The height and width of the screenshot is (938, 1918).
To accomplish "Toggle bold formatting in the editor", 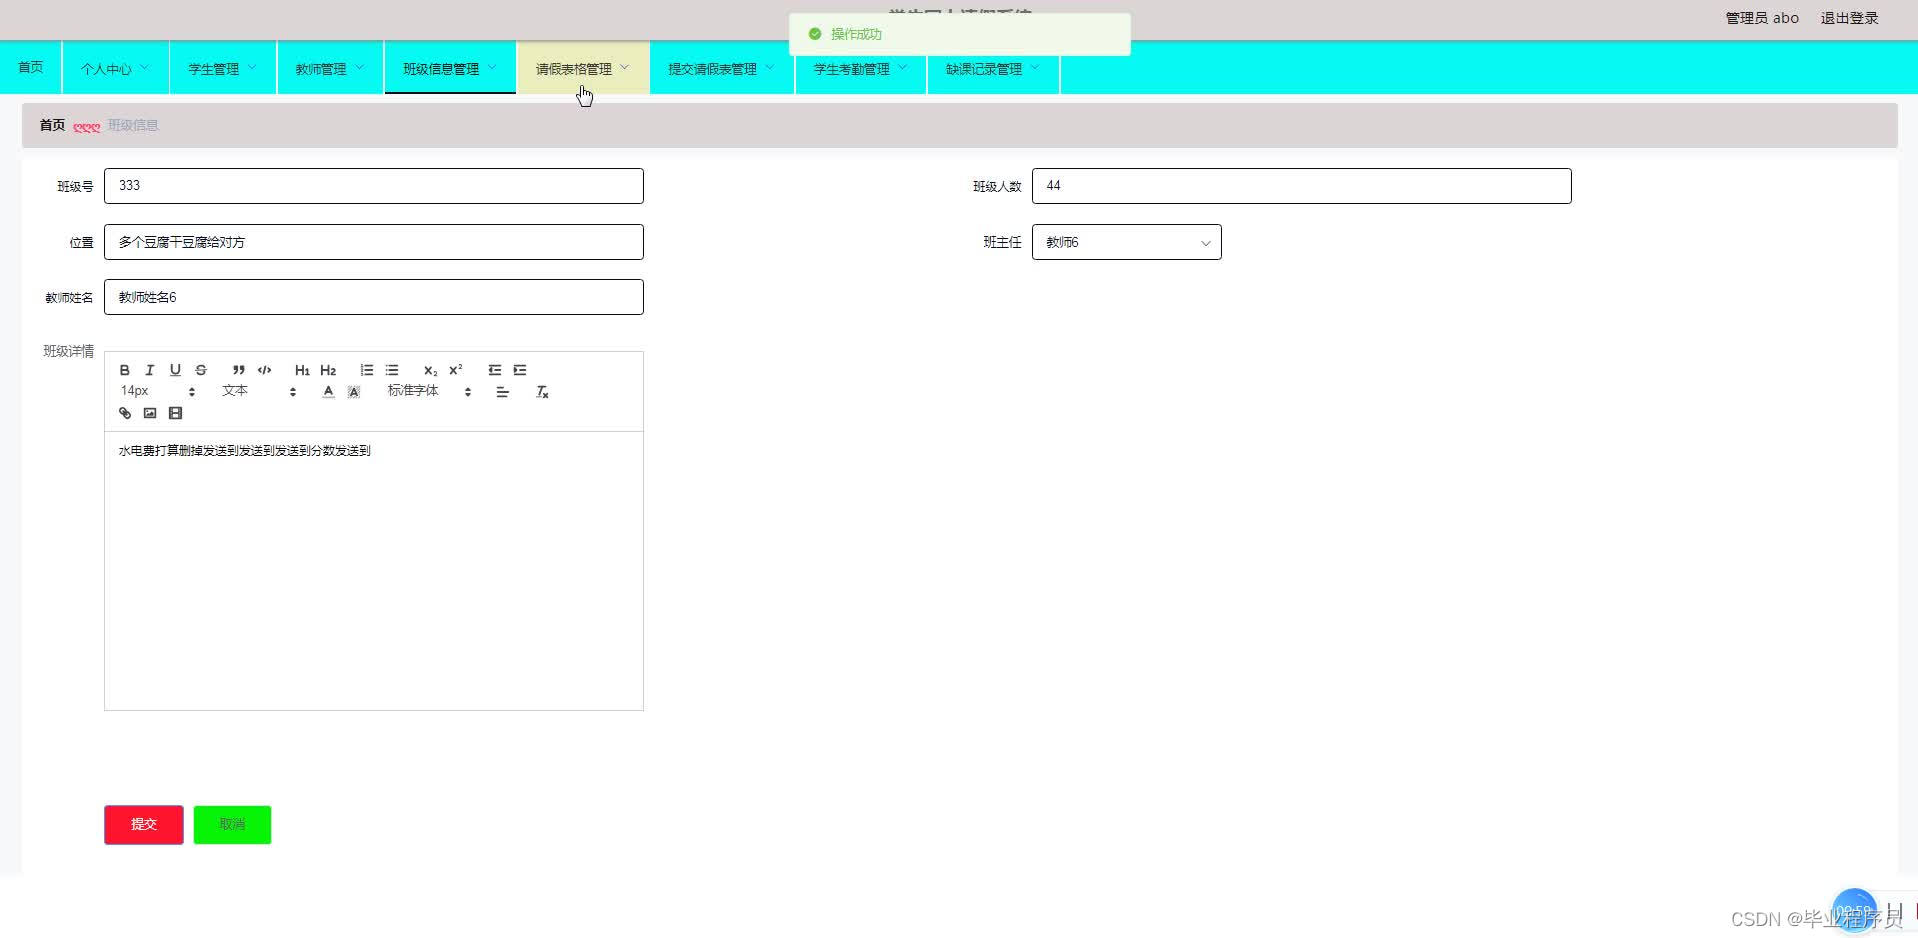I will 125,370.
